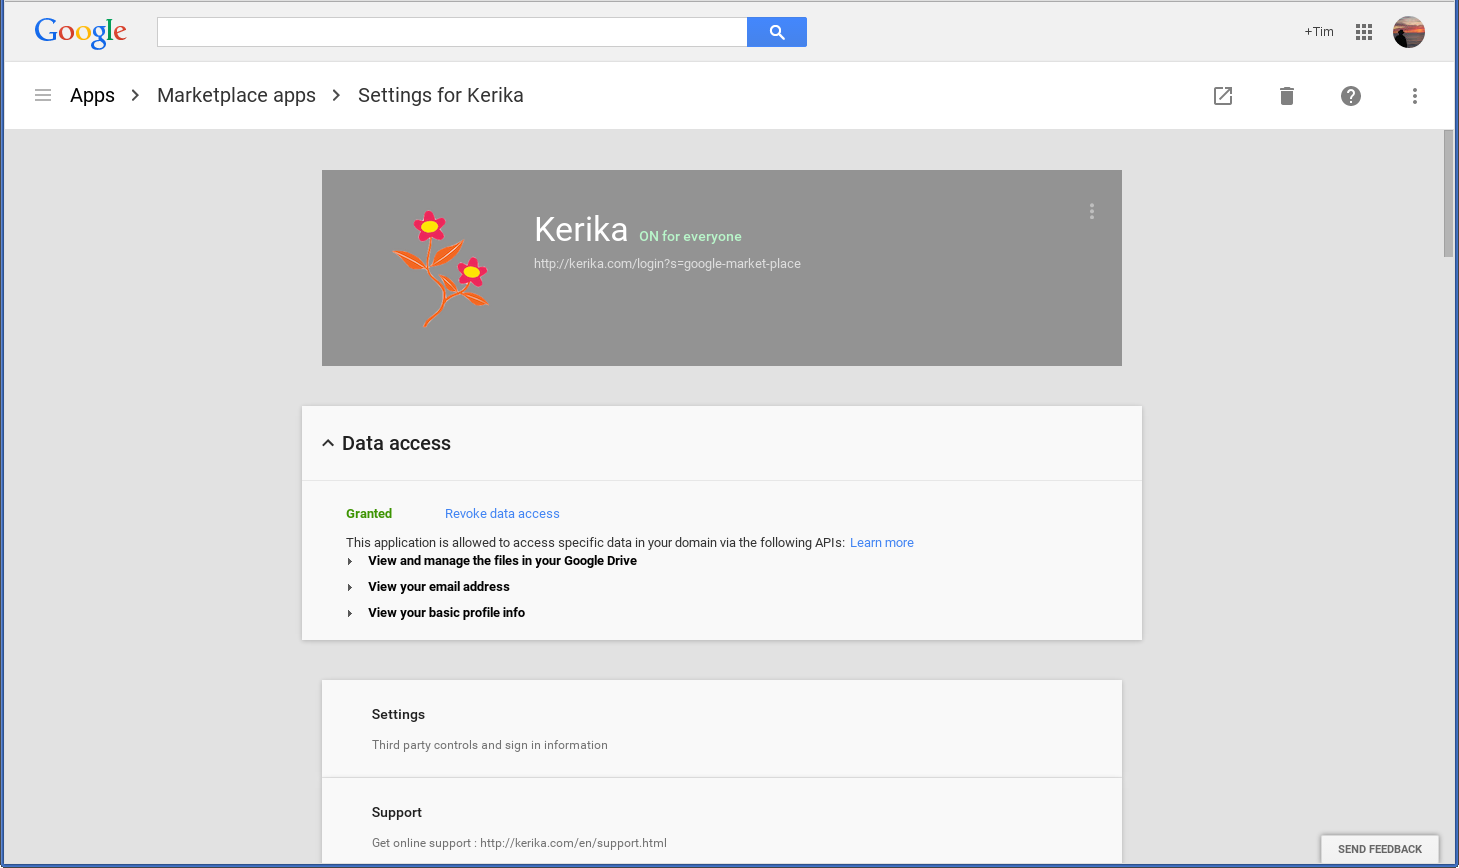
Task: Open the Support section
Action: (x=722, y=821)
